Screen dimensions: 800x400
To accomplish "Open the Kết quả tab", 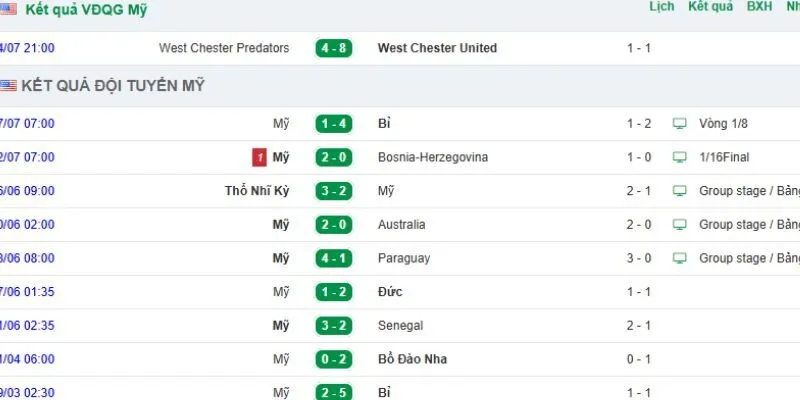I will (710, 7).
